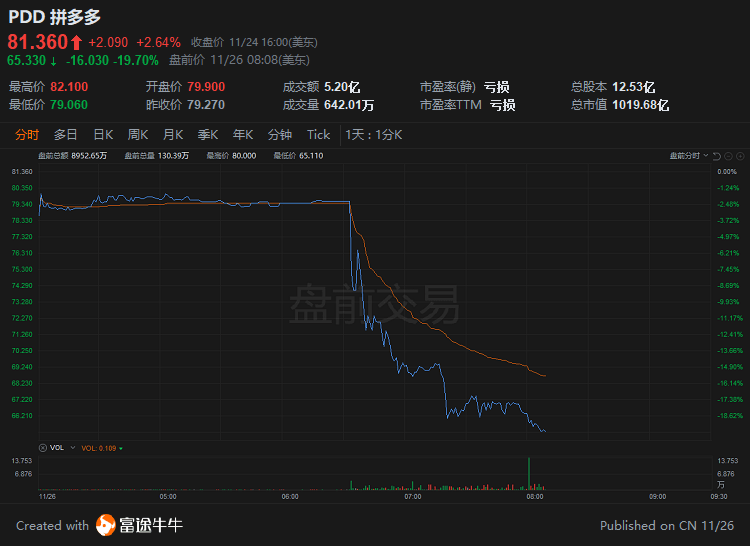Screen dimensions: 750x546
Task: Switch to the 分钟 tab
Action: (280, 135)
